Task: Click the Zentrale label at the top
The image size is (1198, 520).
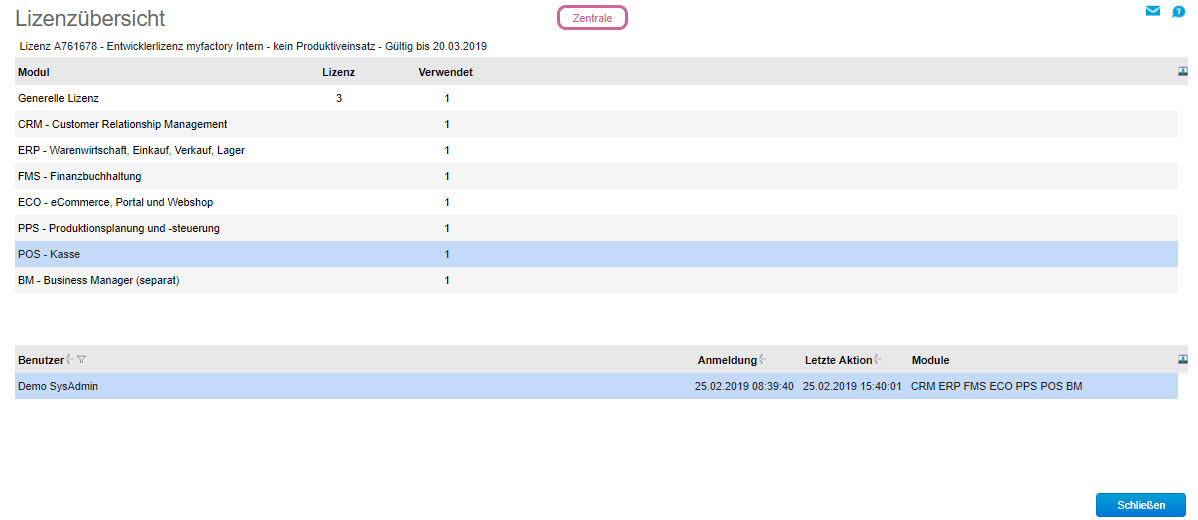Action: (592, 18)
